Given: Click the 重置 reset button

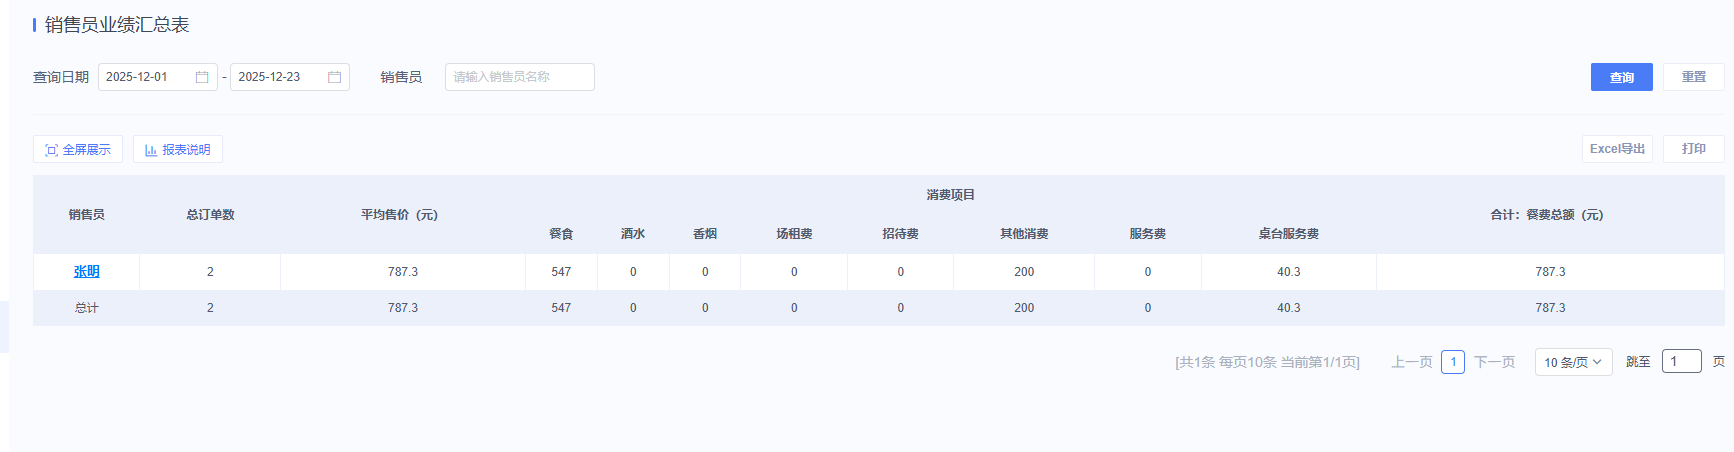Looking at the screenshot, I should [1694, 77].
